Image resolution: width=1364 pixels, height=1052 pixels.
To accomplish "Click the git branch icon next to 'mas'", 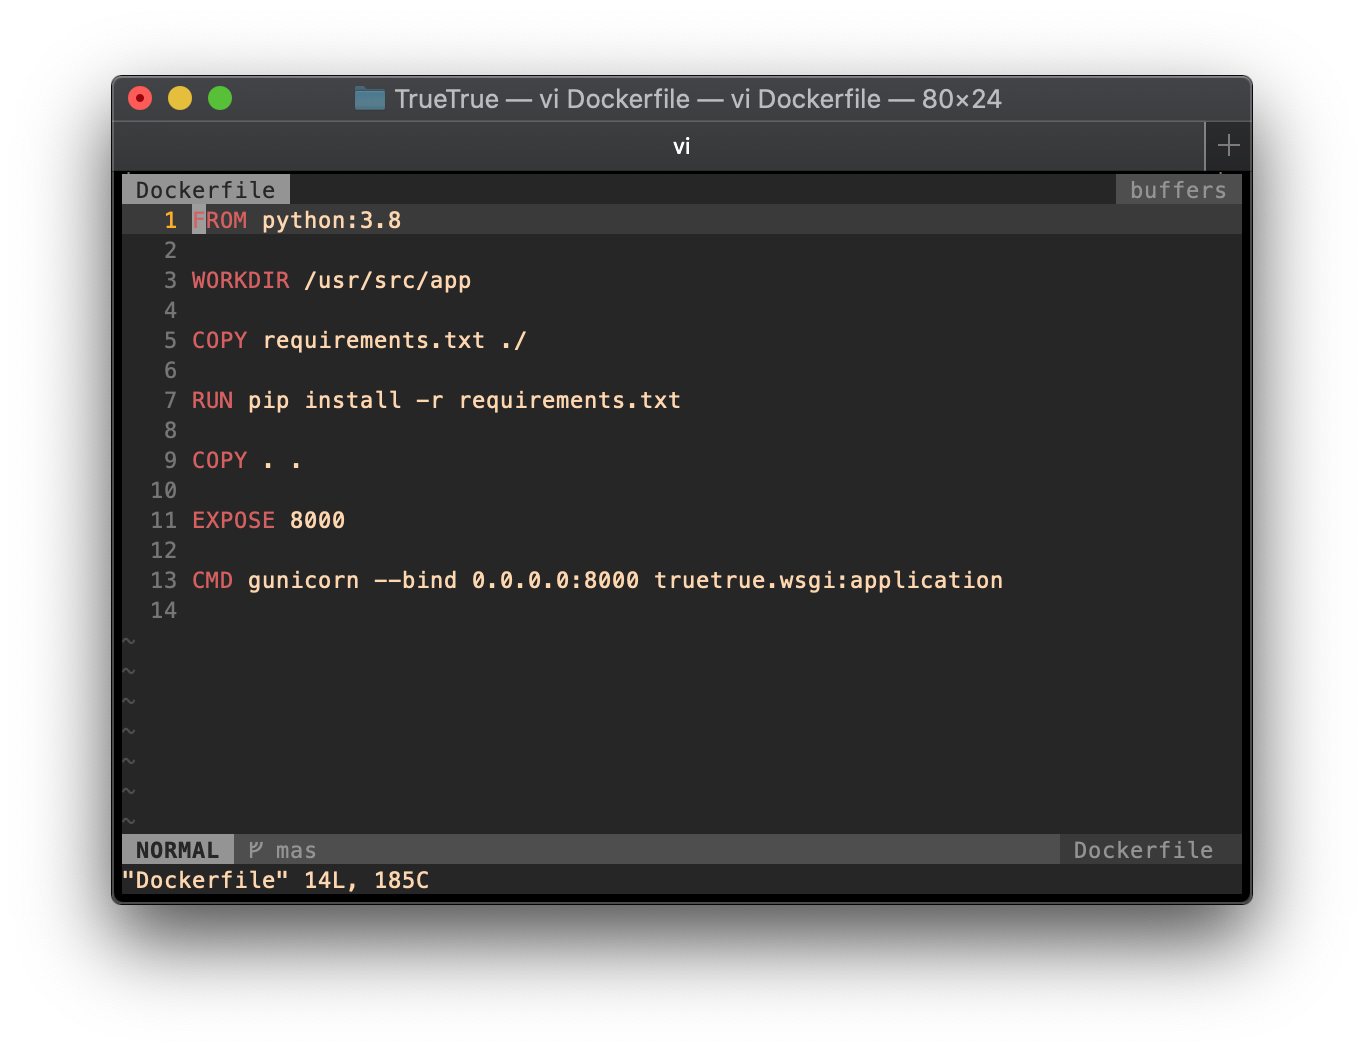I will click(253, 849).
